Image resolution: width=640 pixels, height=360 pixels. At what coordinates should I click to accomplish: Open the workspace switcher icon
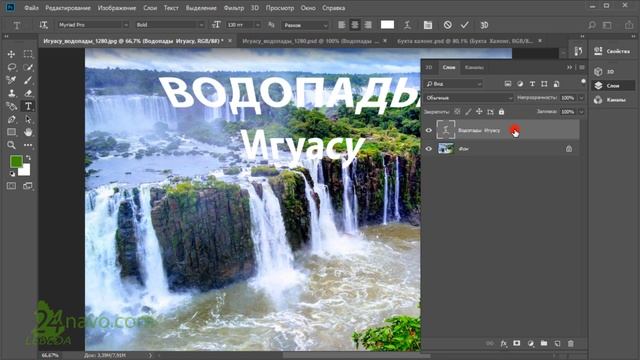[x=607, y=25]
